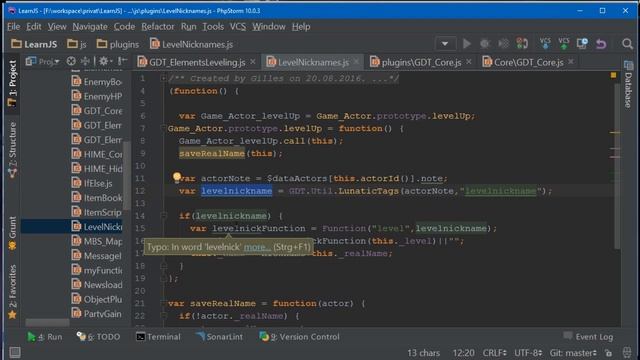Change UTF-8 file encoding
Viewport: 640px width, 360px height.
click(528, 353)
